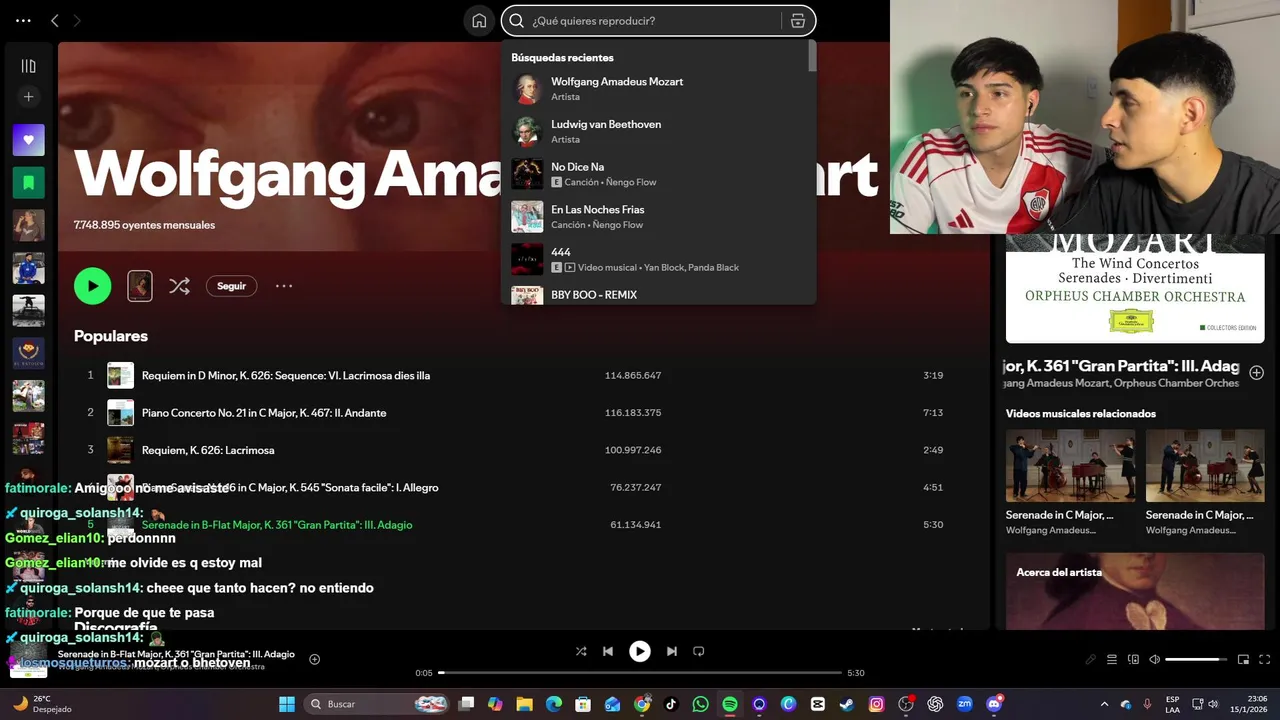Screen dimensions: 1280x720
Task: Go to Spotify Home via house icon
Action: tap(479, 21)
